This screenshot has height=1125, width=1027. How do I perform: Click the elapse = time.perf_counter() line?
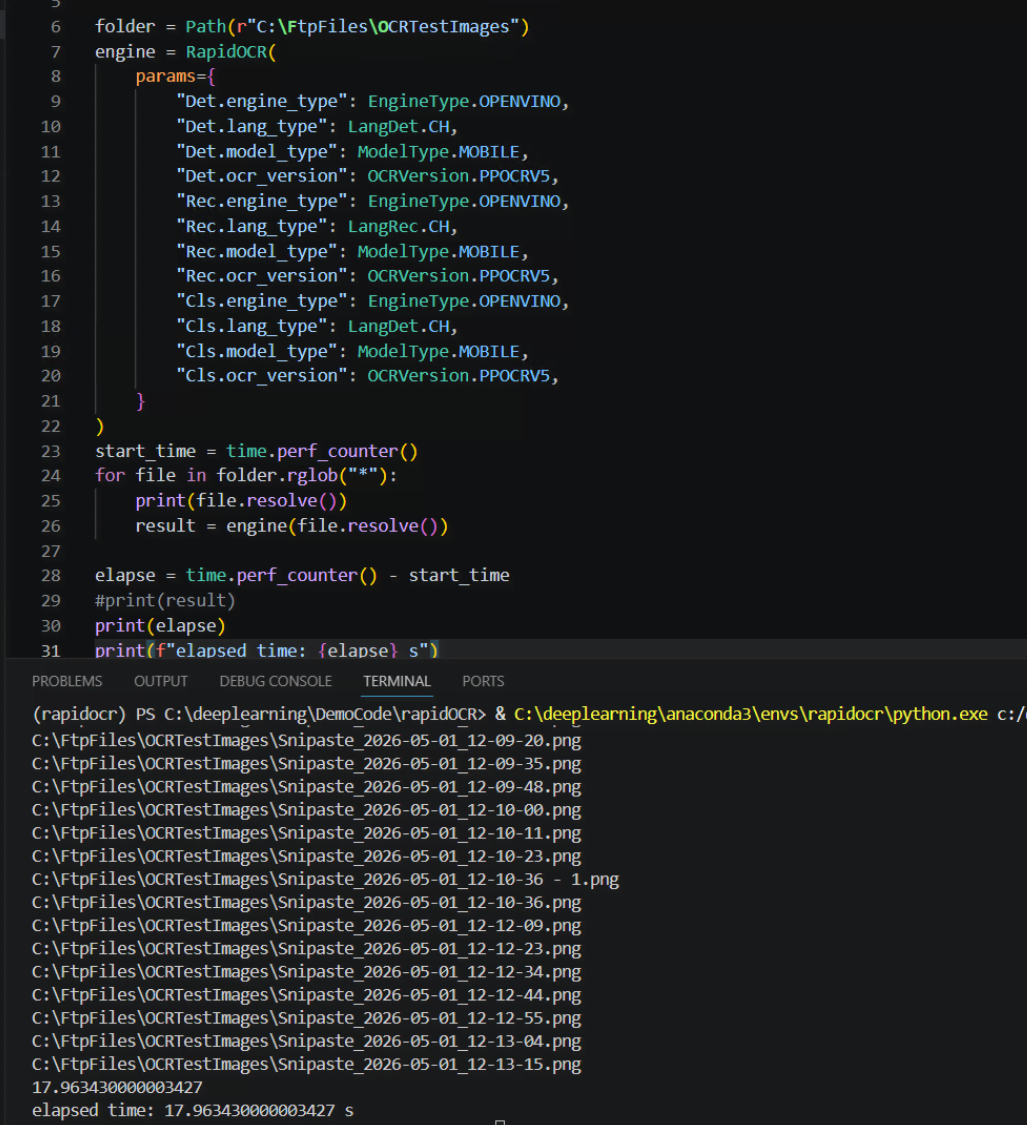pyautogui.click(x=302, y=575)
